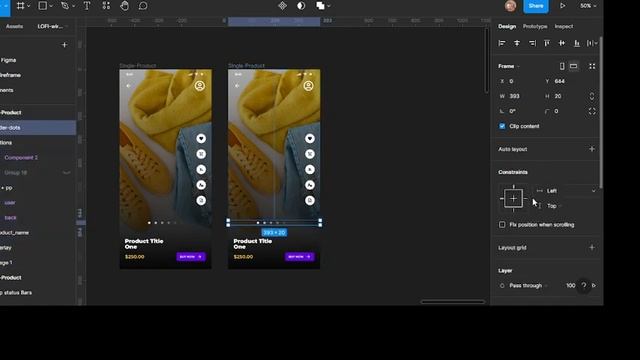The width and height of the screenshot is (640, 360).
Task: Click the constraints diagram widget
Action: coord(513,198)
